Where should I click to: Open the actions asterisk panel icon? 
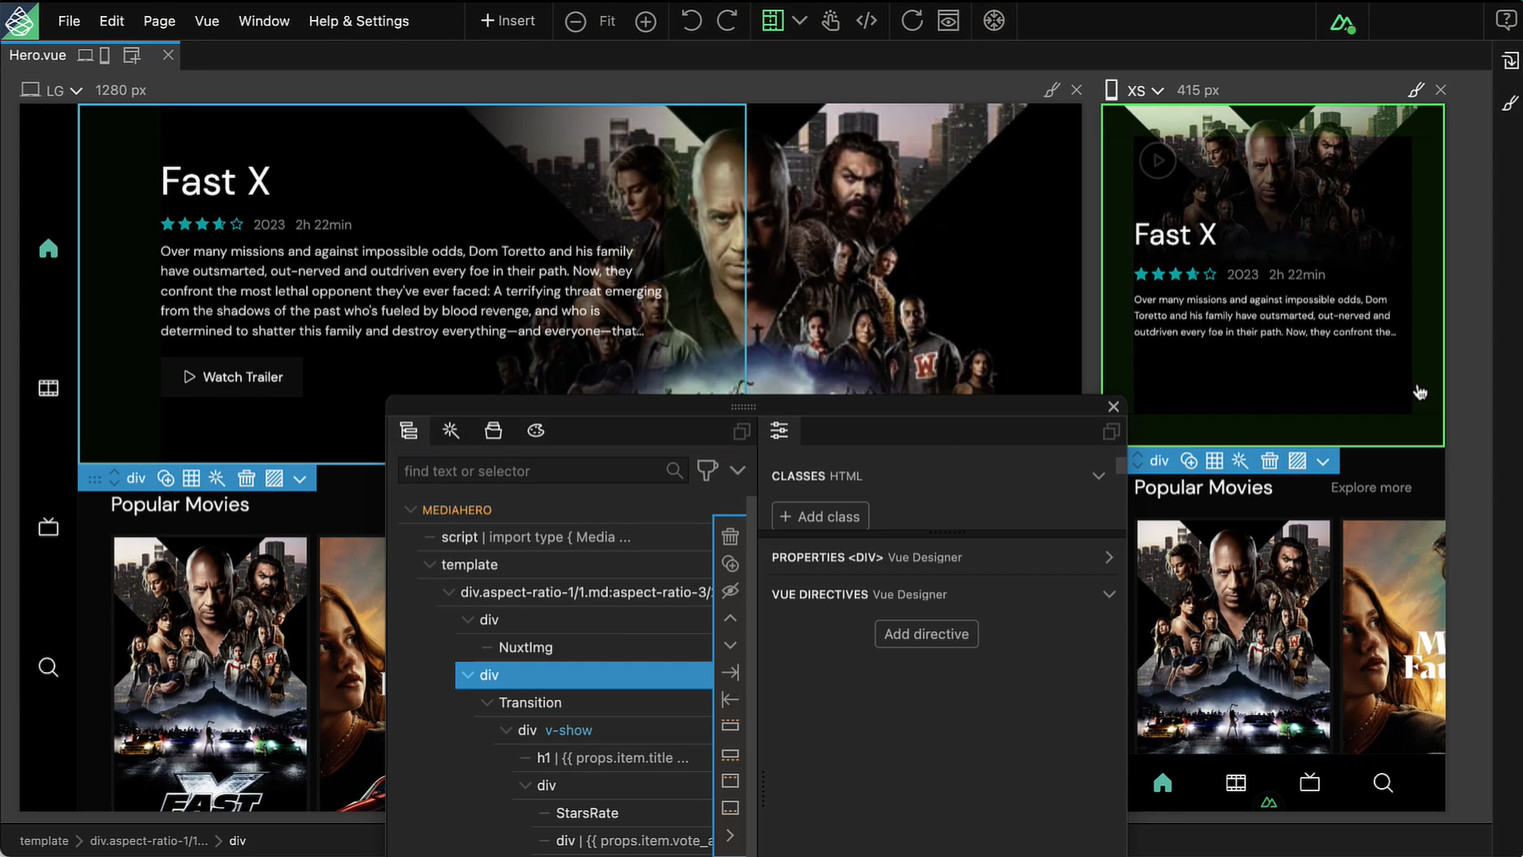[x=451, y=430]
